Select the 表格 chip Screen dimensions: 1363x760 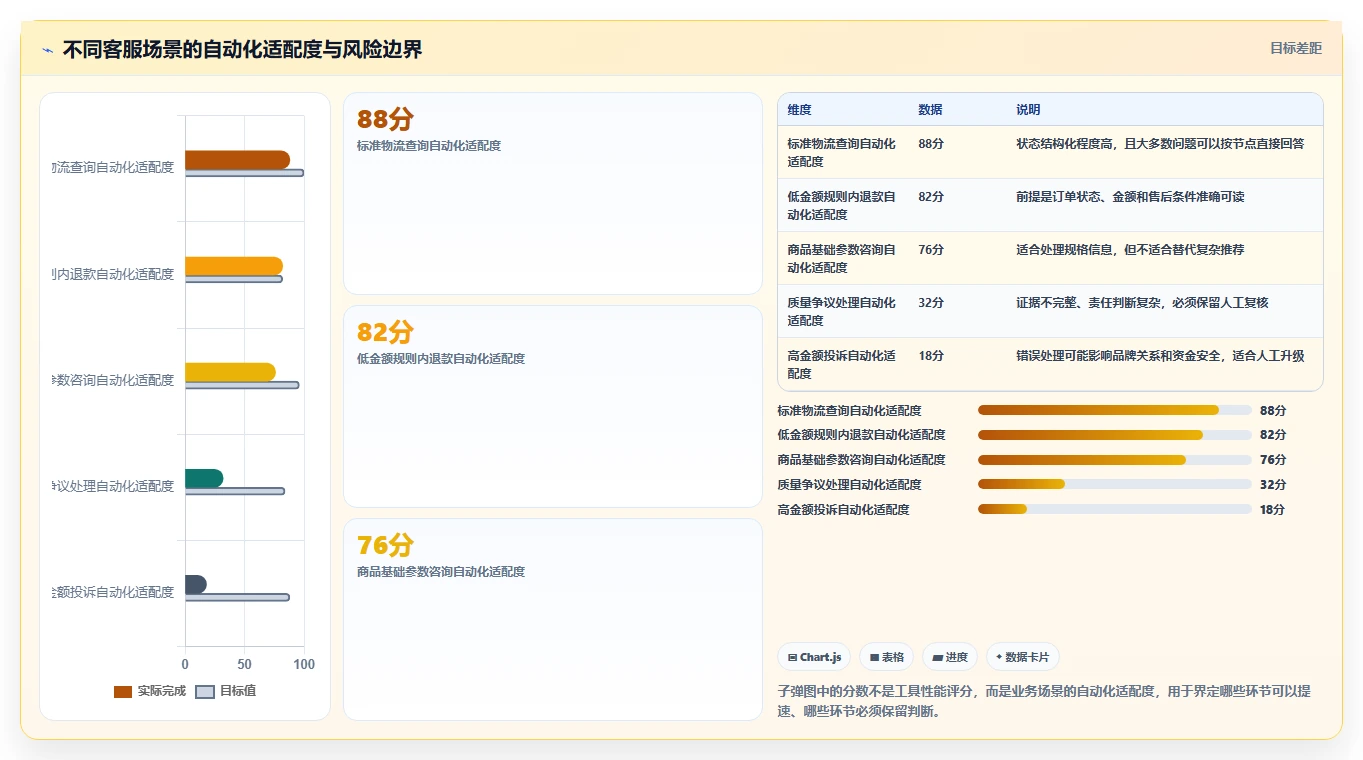[886, 657]
